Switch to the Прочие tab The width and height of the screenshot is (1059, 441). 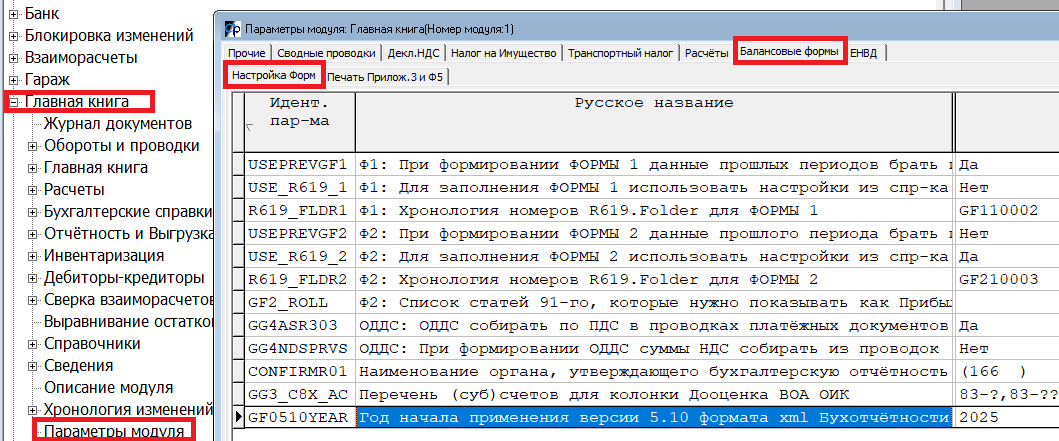coord(246,53)
